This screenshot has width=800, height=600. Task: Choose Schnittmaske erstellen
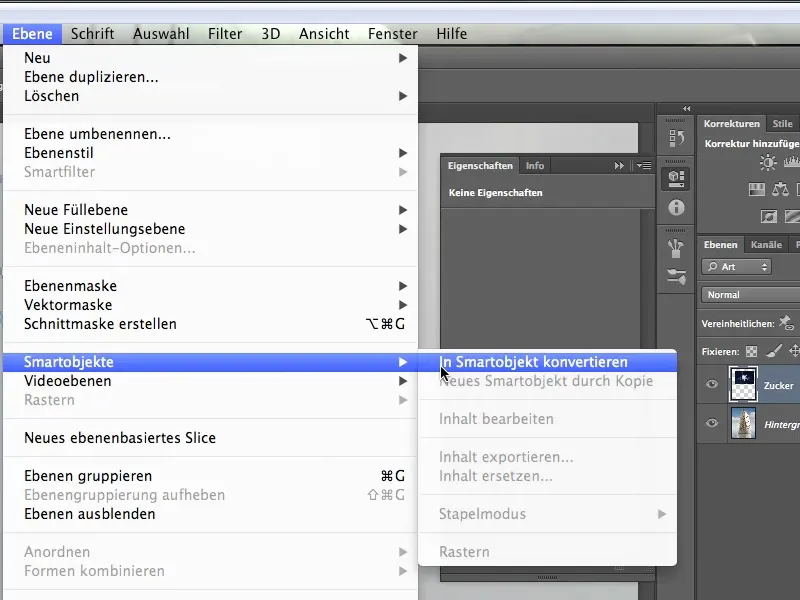(210, 324)
